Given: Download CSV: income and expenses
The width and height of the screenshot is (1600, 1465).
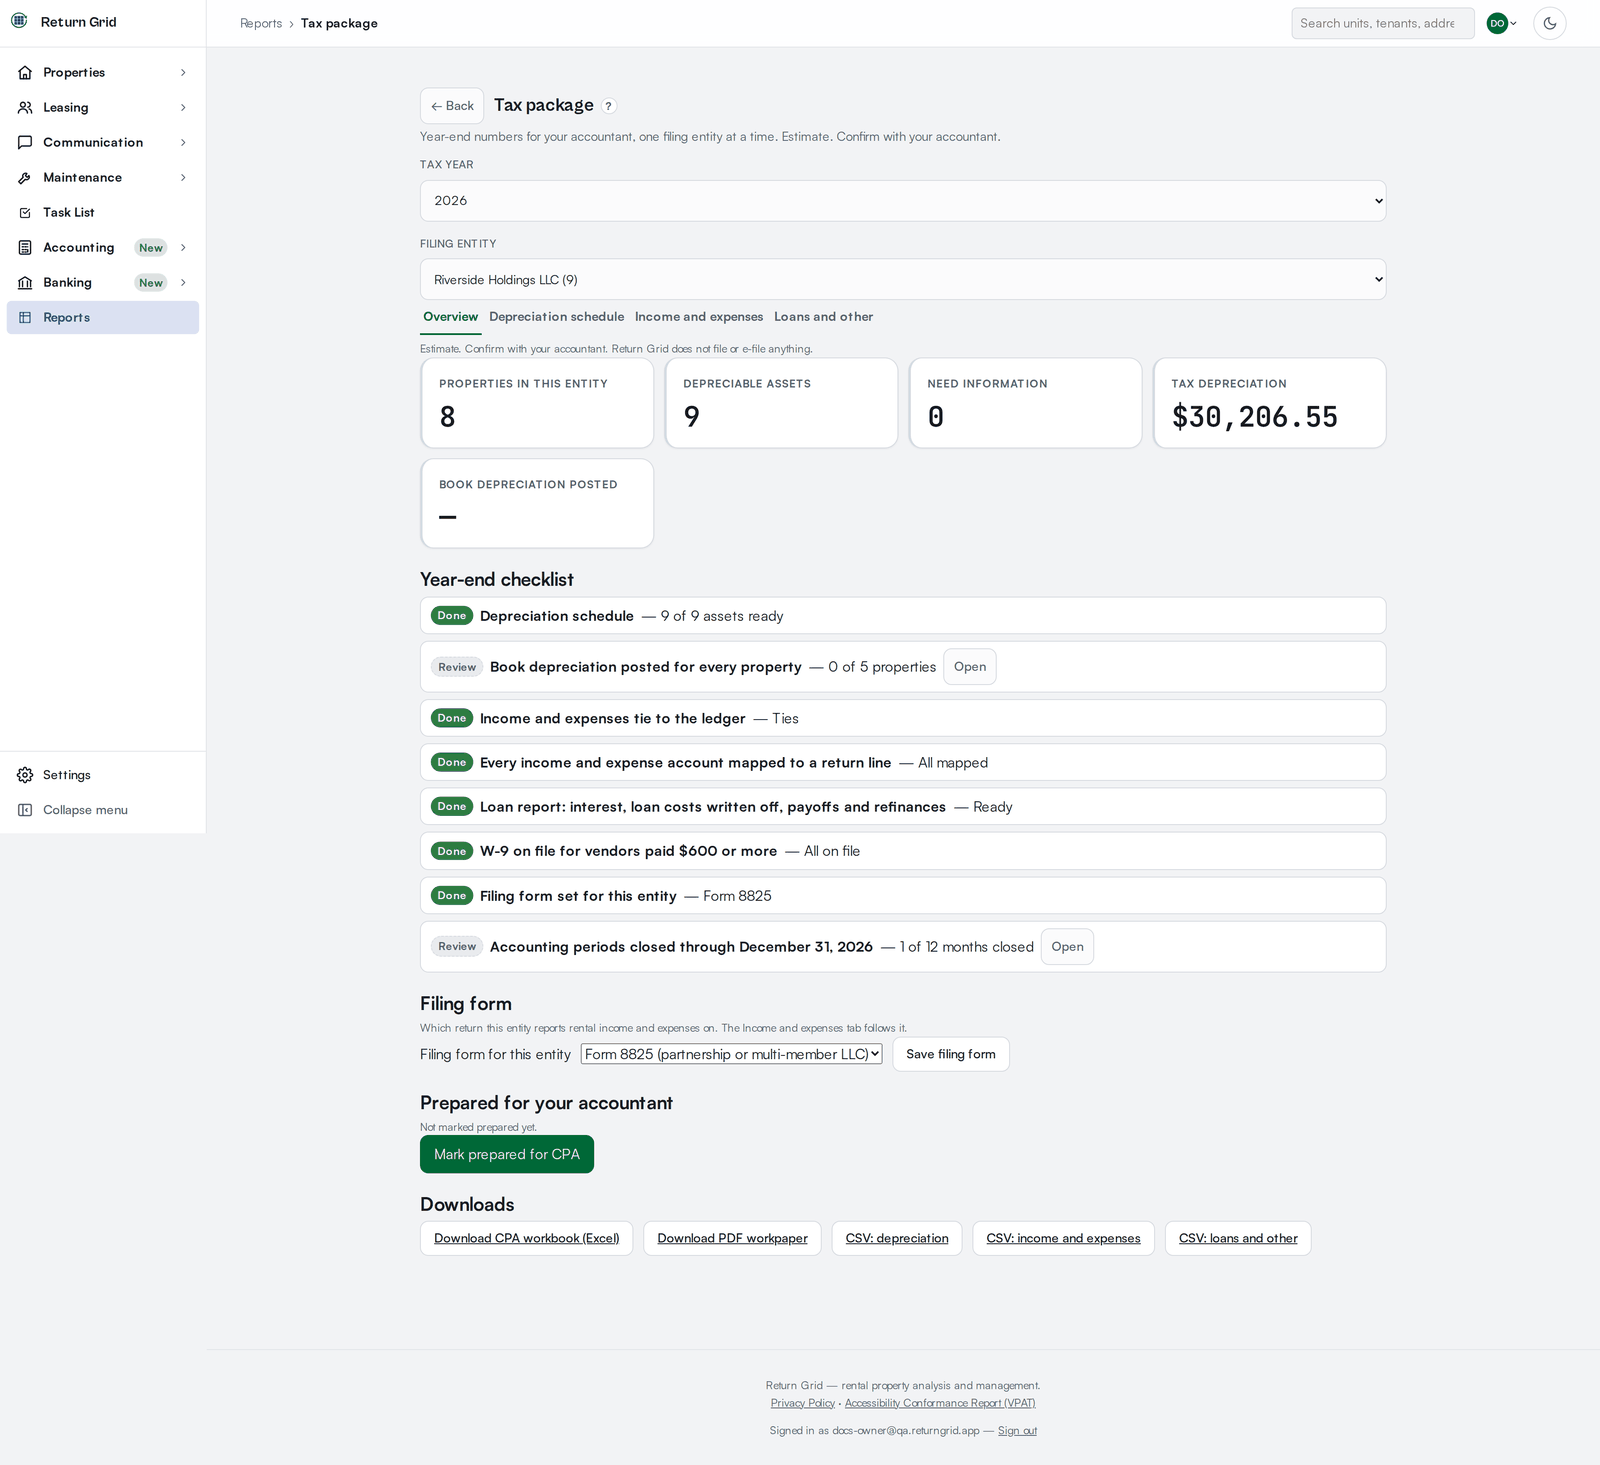Looking at the screenshot, I should point(1064,1238).
